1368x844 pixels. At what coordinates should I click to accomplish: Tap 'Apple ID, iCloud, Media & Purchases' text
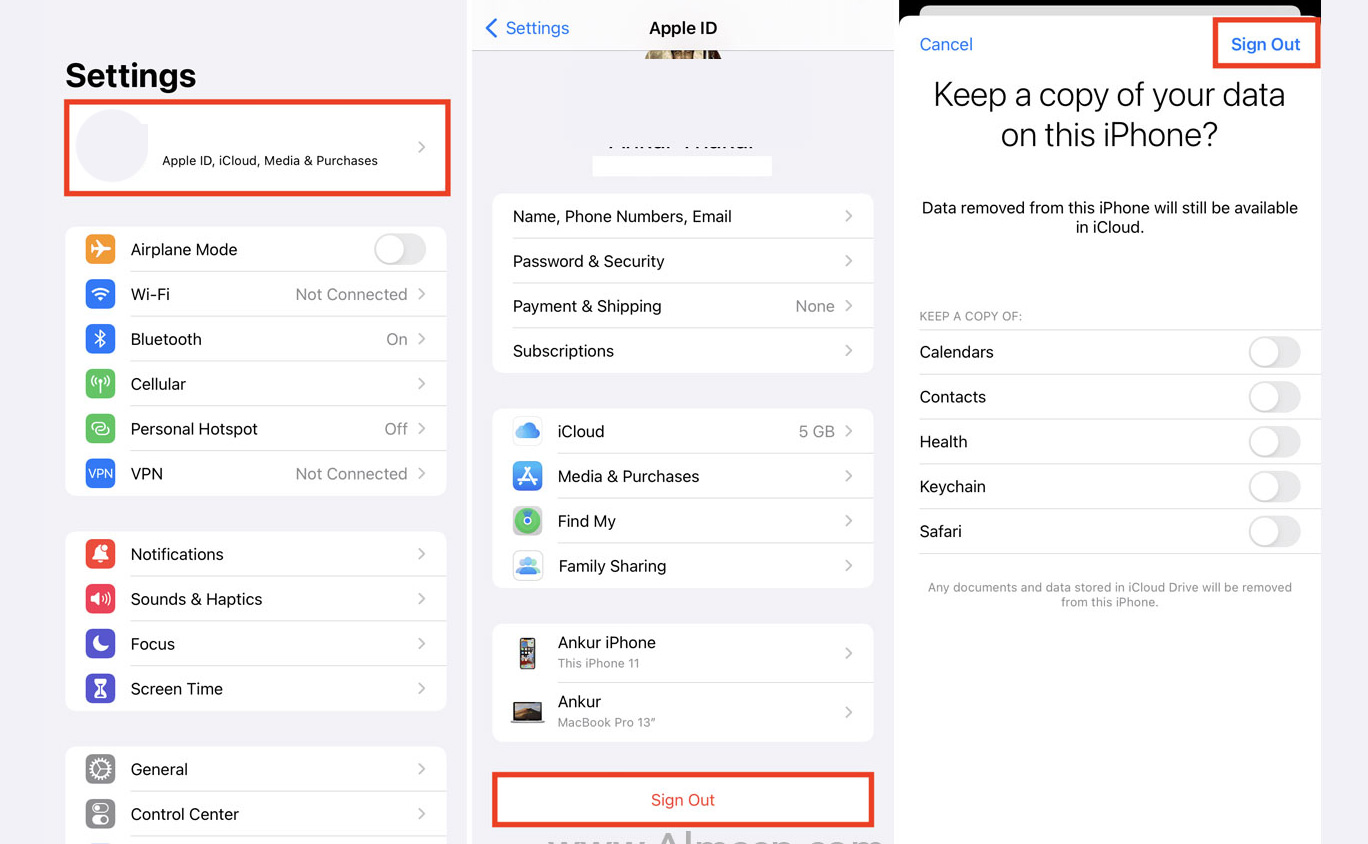tap(270, 160)
